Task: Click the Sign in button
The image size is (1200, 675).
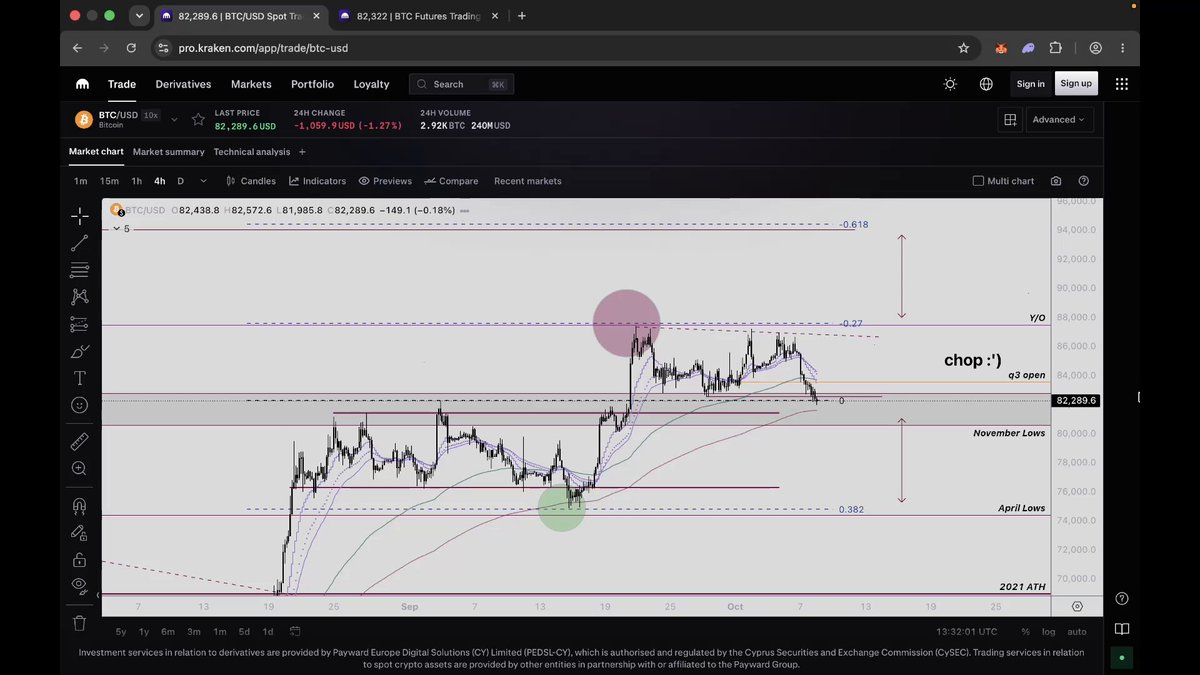Action: click(1031, 84)
